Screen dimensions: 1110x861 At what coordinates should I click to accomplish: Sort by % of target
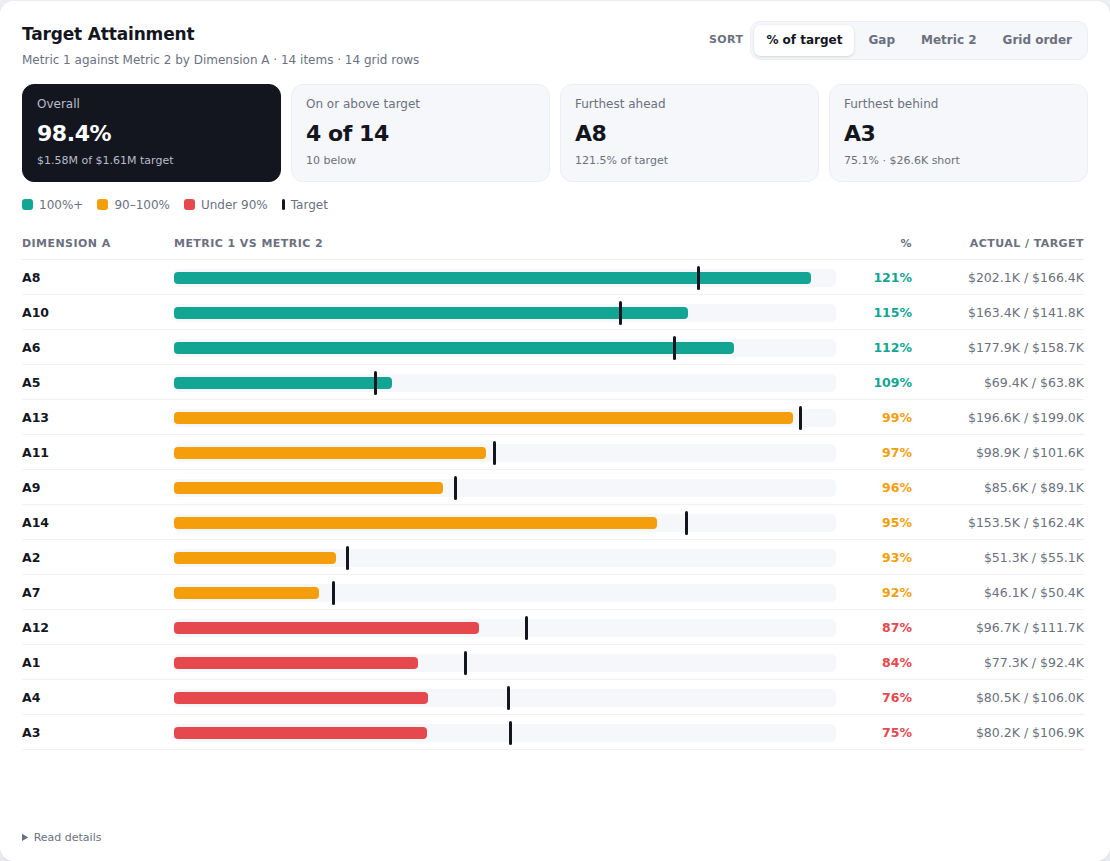coord(804,40)
